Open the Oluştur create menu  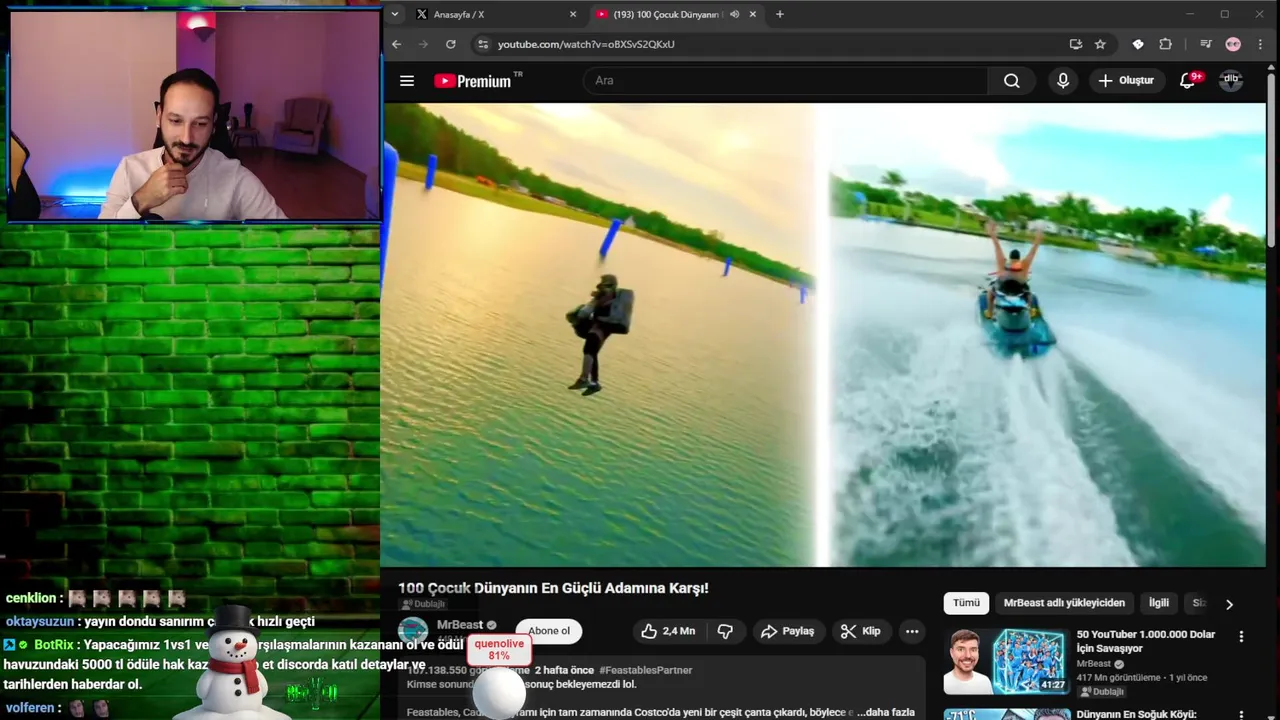tap(1126, 81)
